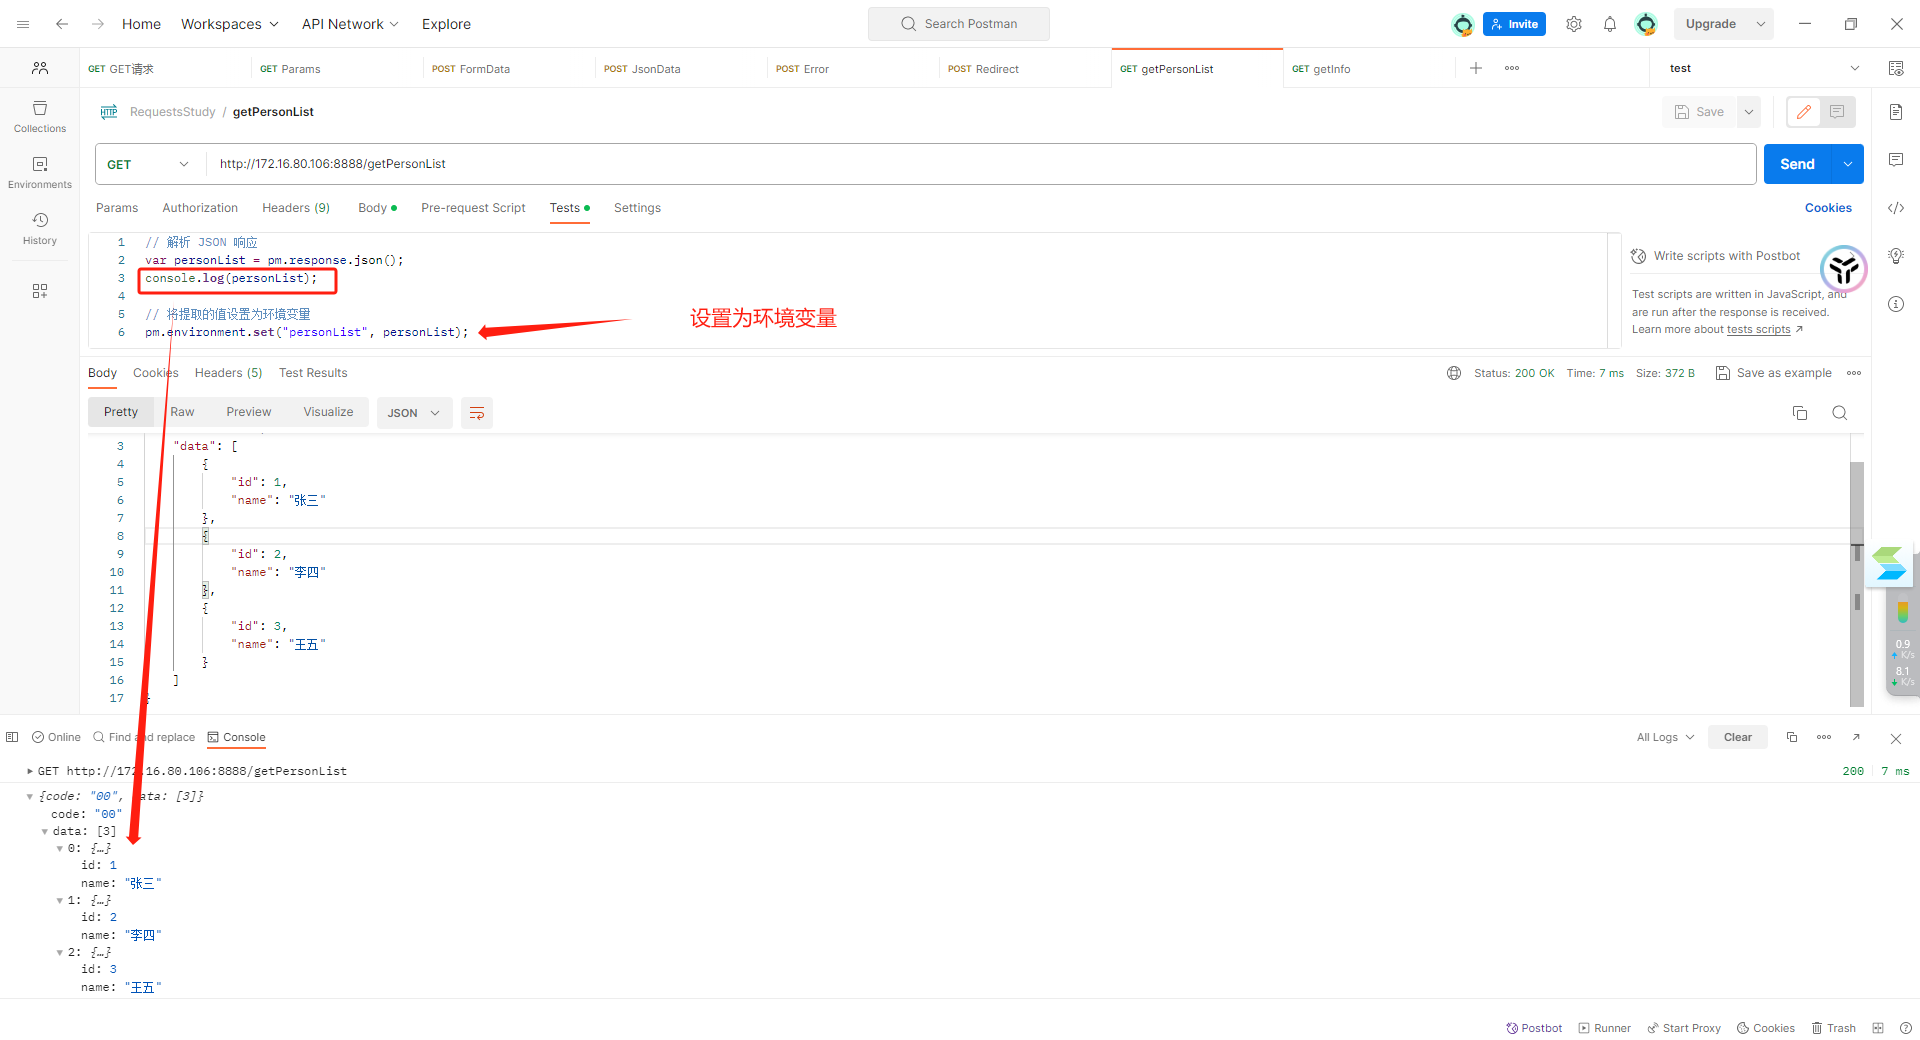Open the comments panel
The image size is (1920, 1040).
(1896, 160)
